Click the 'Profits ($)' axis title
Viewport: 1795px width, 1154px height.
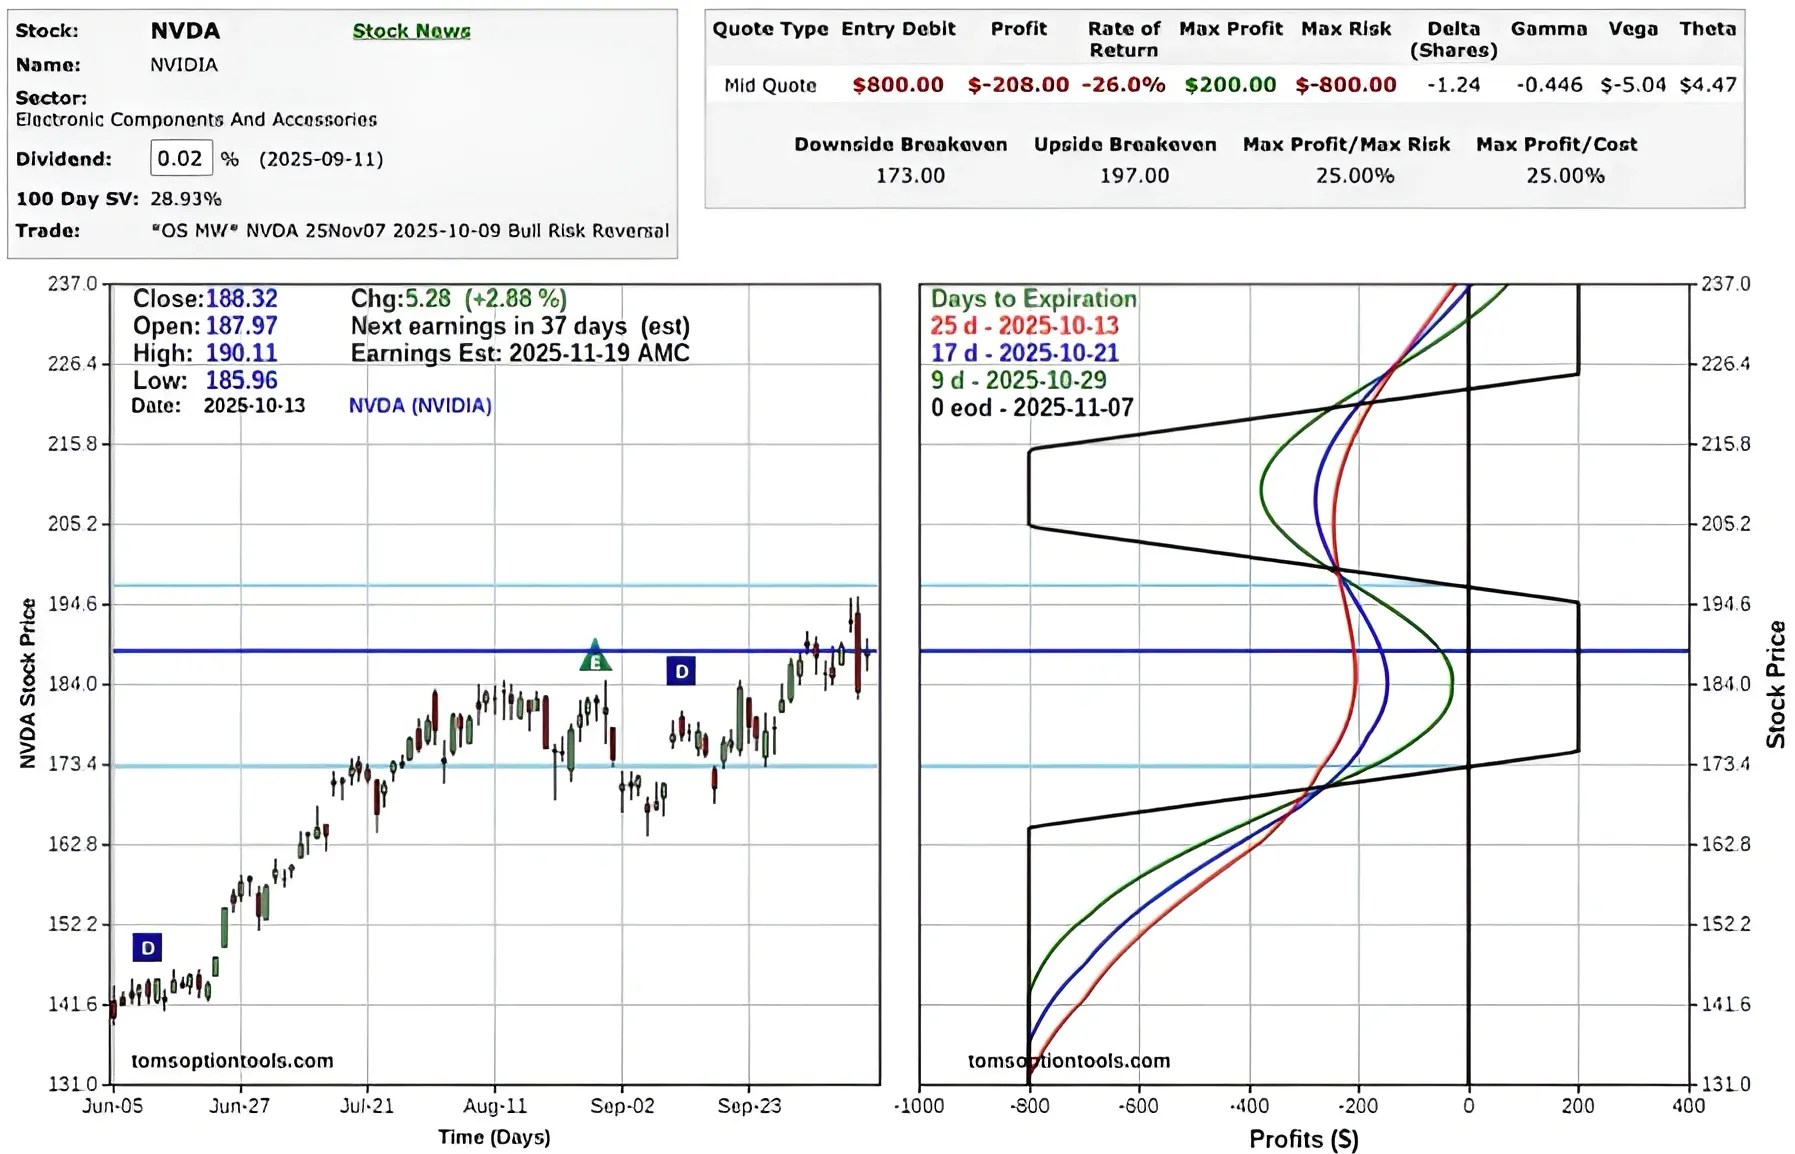point(1304,1139)
